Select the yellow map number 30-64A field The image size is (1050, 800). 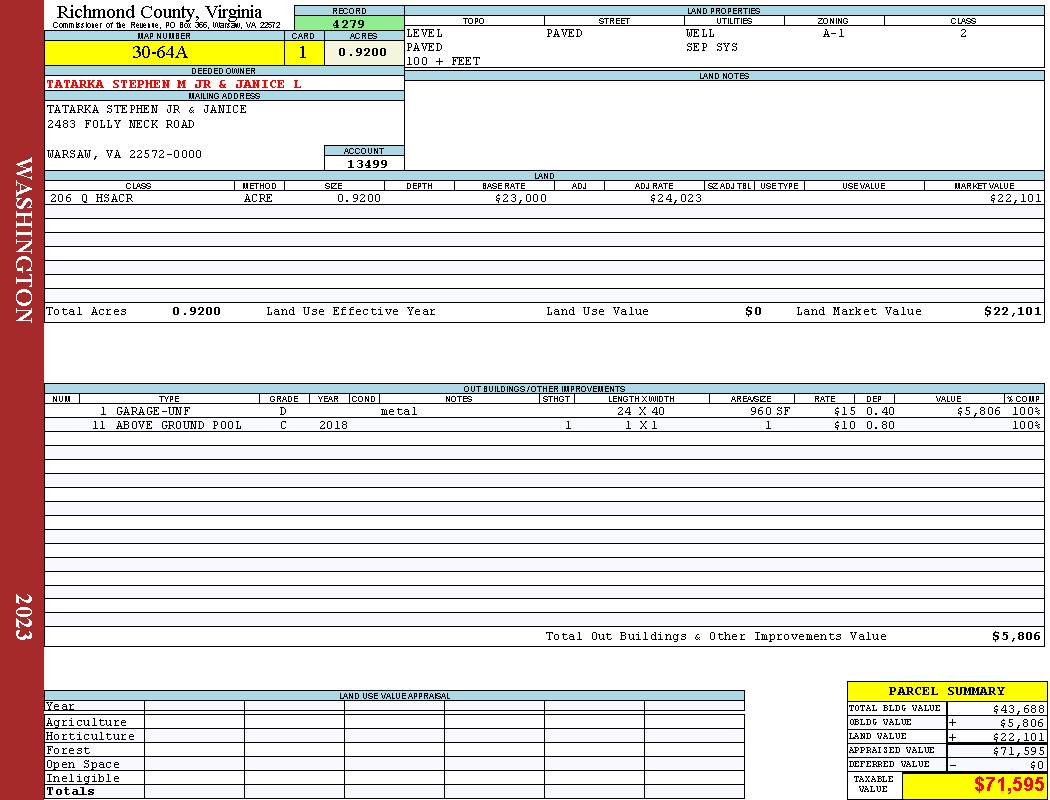(x=164, y=52)
